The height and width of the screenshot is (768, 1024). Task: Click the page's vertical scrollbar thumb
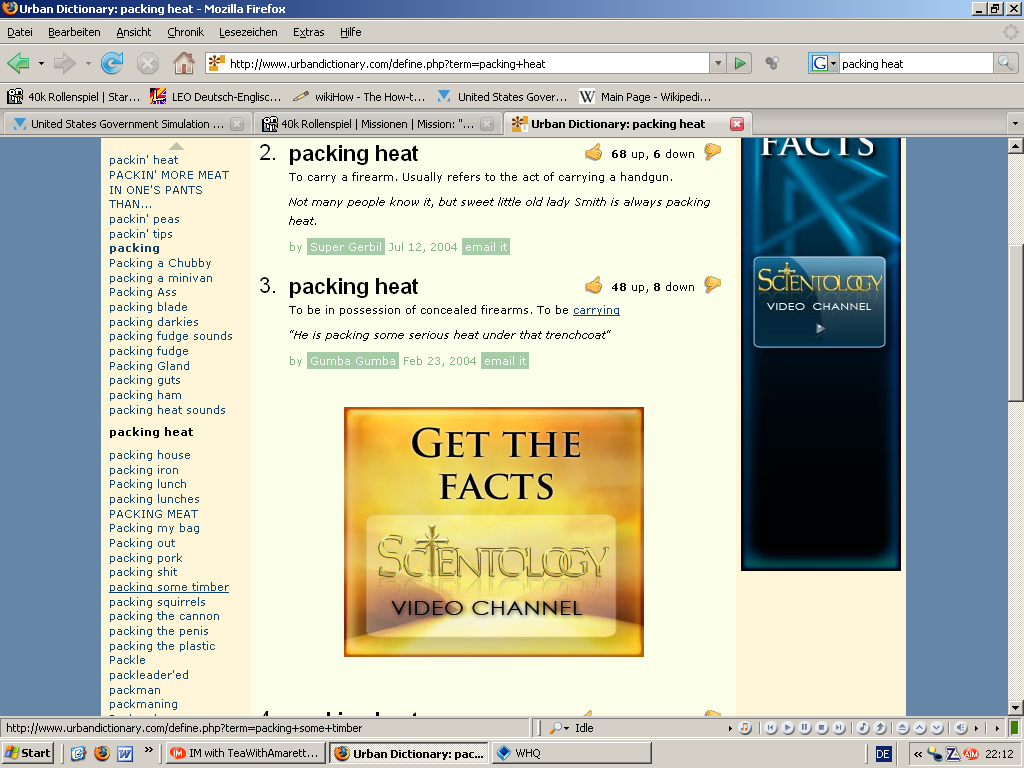[1015, 320]
